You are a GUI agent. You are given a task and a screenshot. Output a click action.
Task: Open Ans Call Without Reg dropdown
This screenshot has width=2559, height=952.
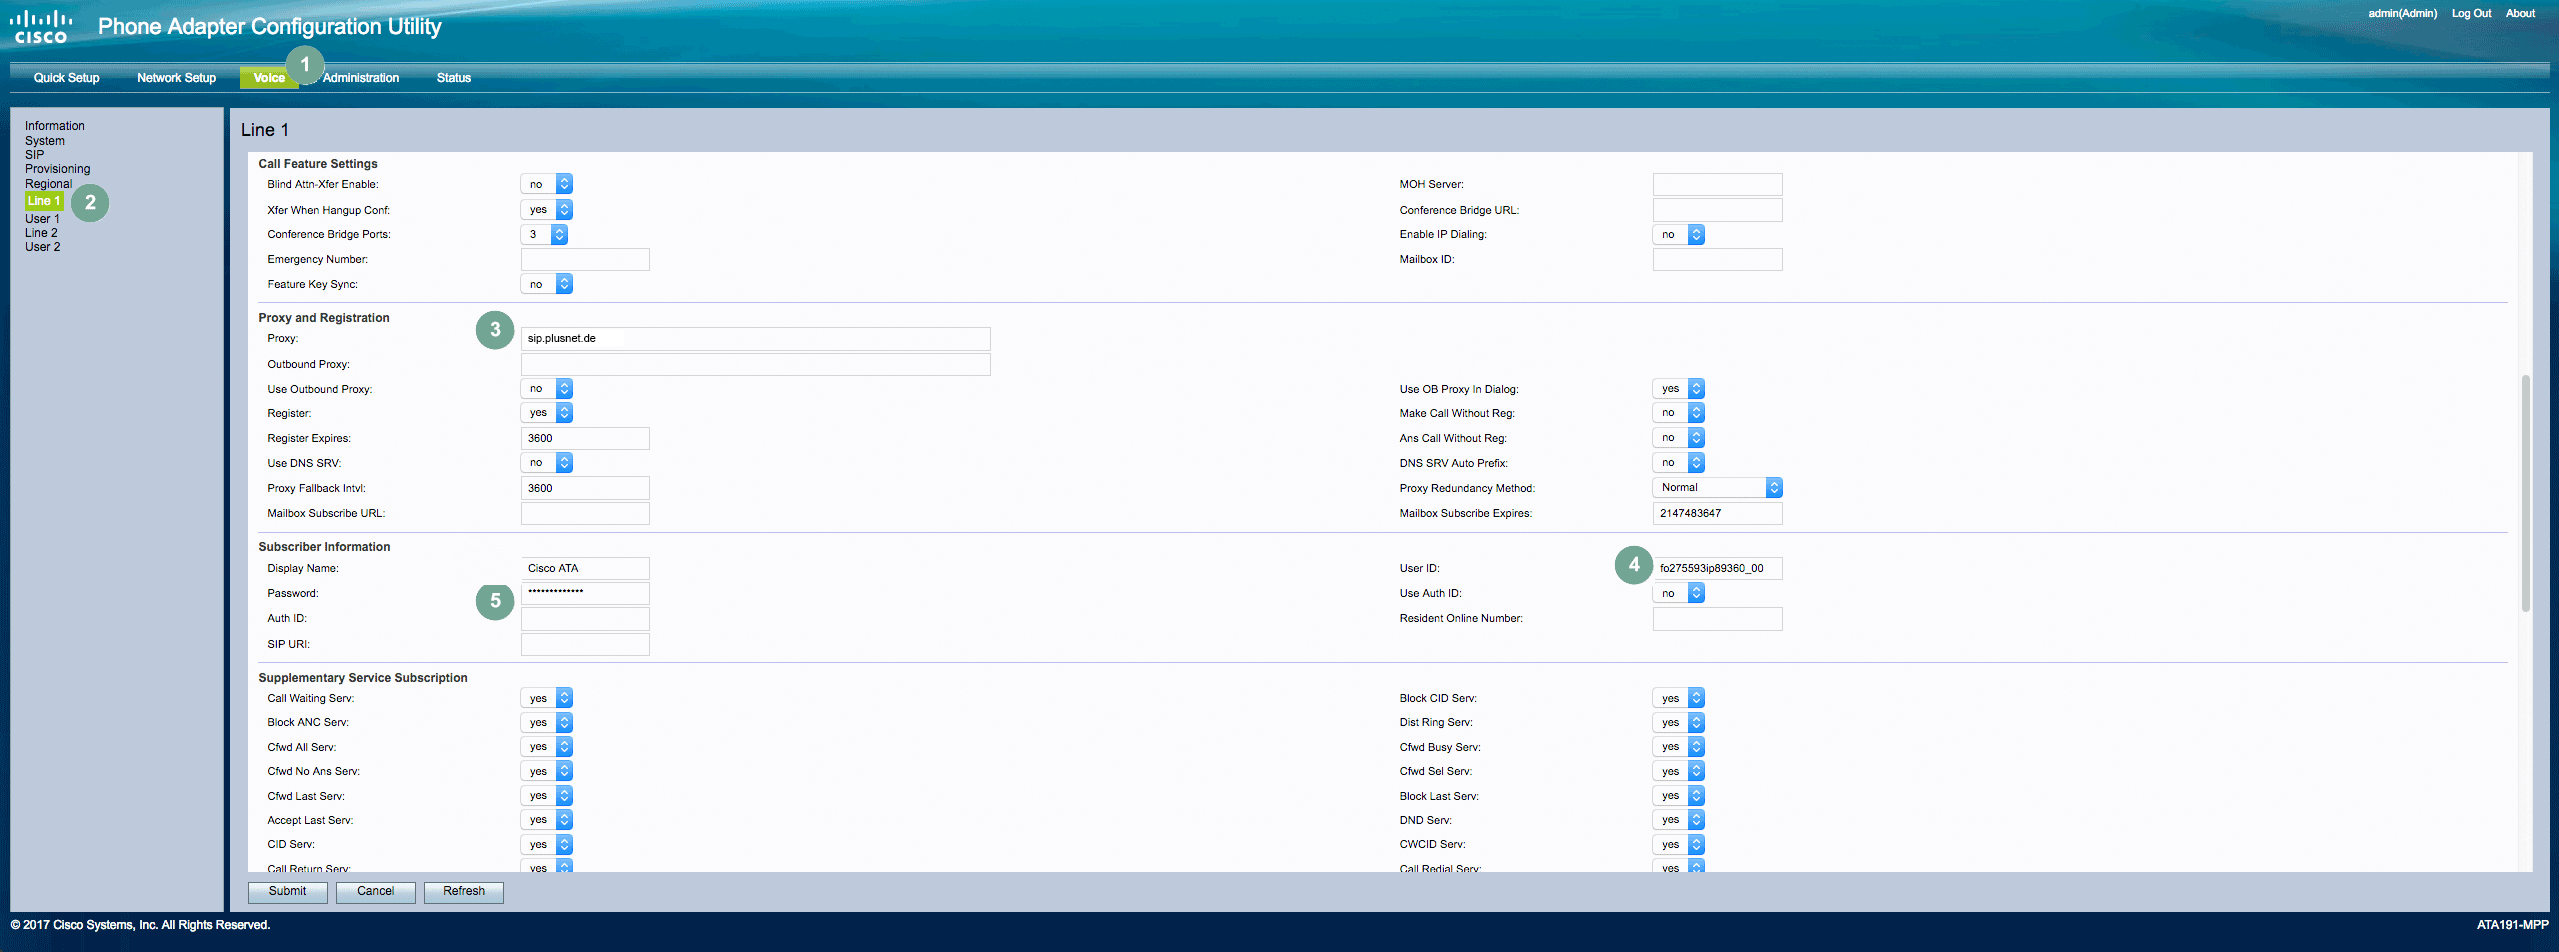1679,438
